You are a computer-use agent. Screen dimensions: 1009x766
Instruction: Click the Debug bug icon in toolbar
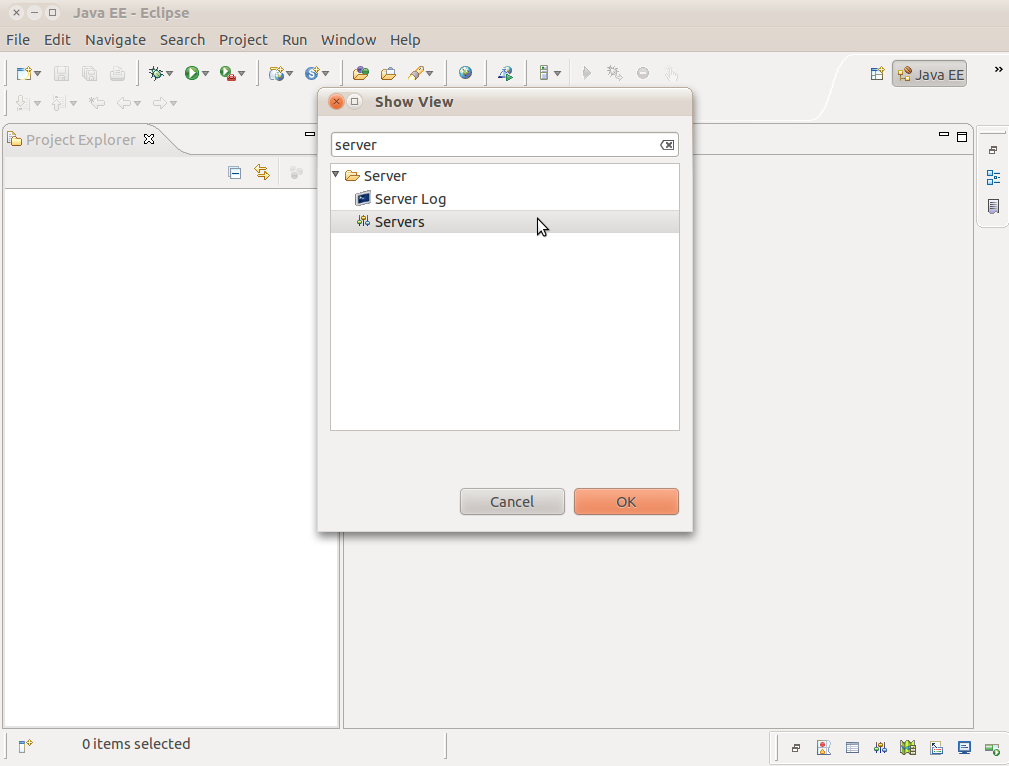pyautogui.click(x=155, y=73)
